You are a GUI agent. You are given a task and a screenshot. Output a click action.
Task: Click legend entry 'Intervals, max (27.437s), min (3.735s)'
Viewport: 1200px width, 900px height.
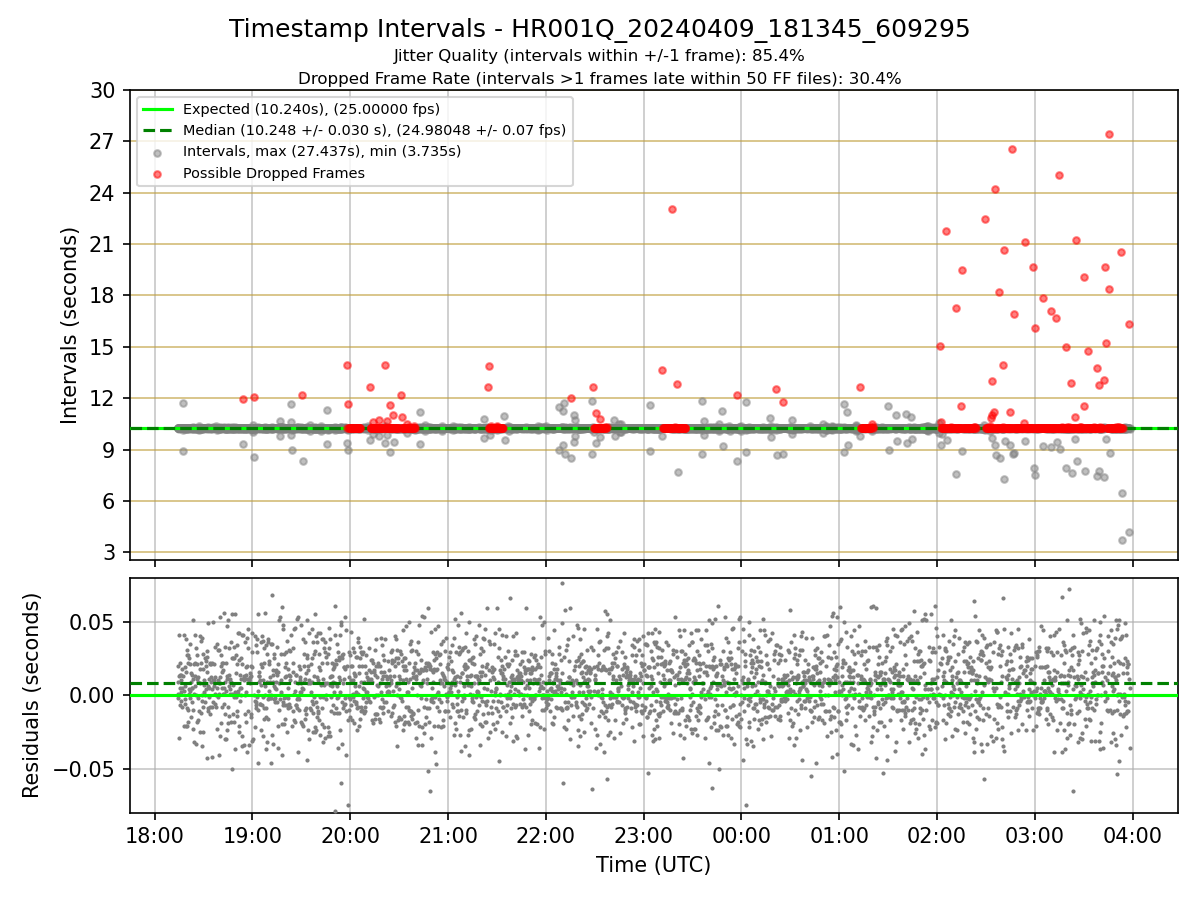coord(322,151)
